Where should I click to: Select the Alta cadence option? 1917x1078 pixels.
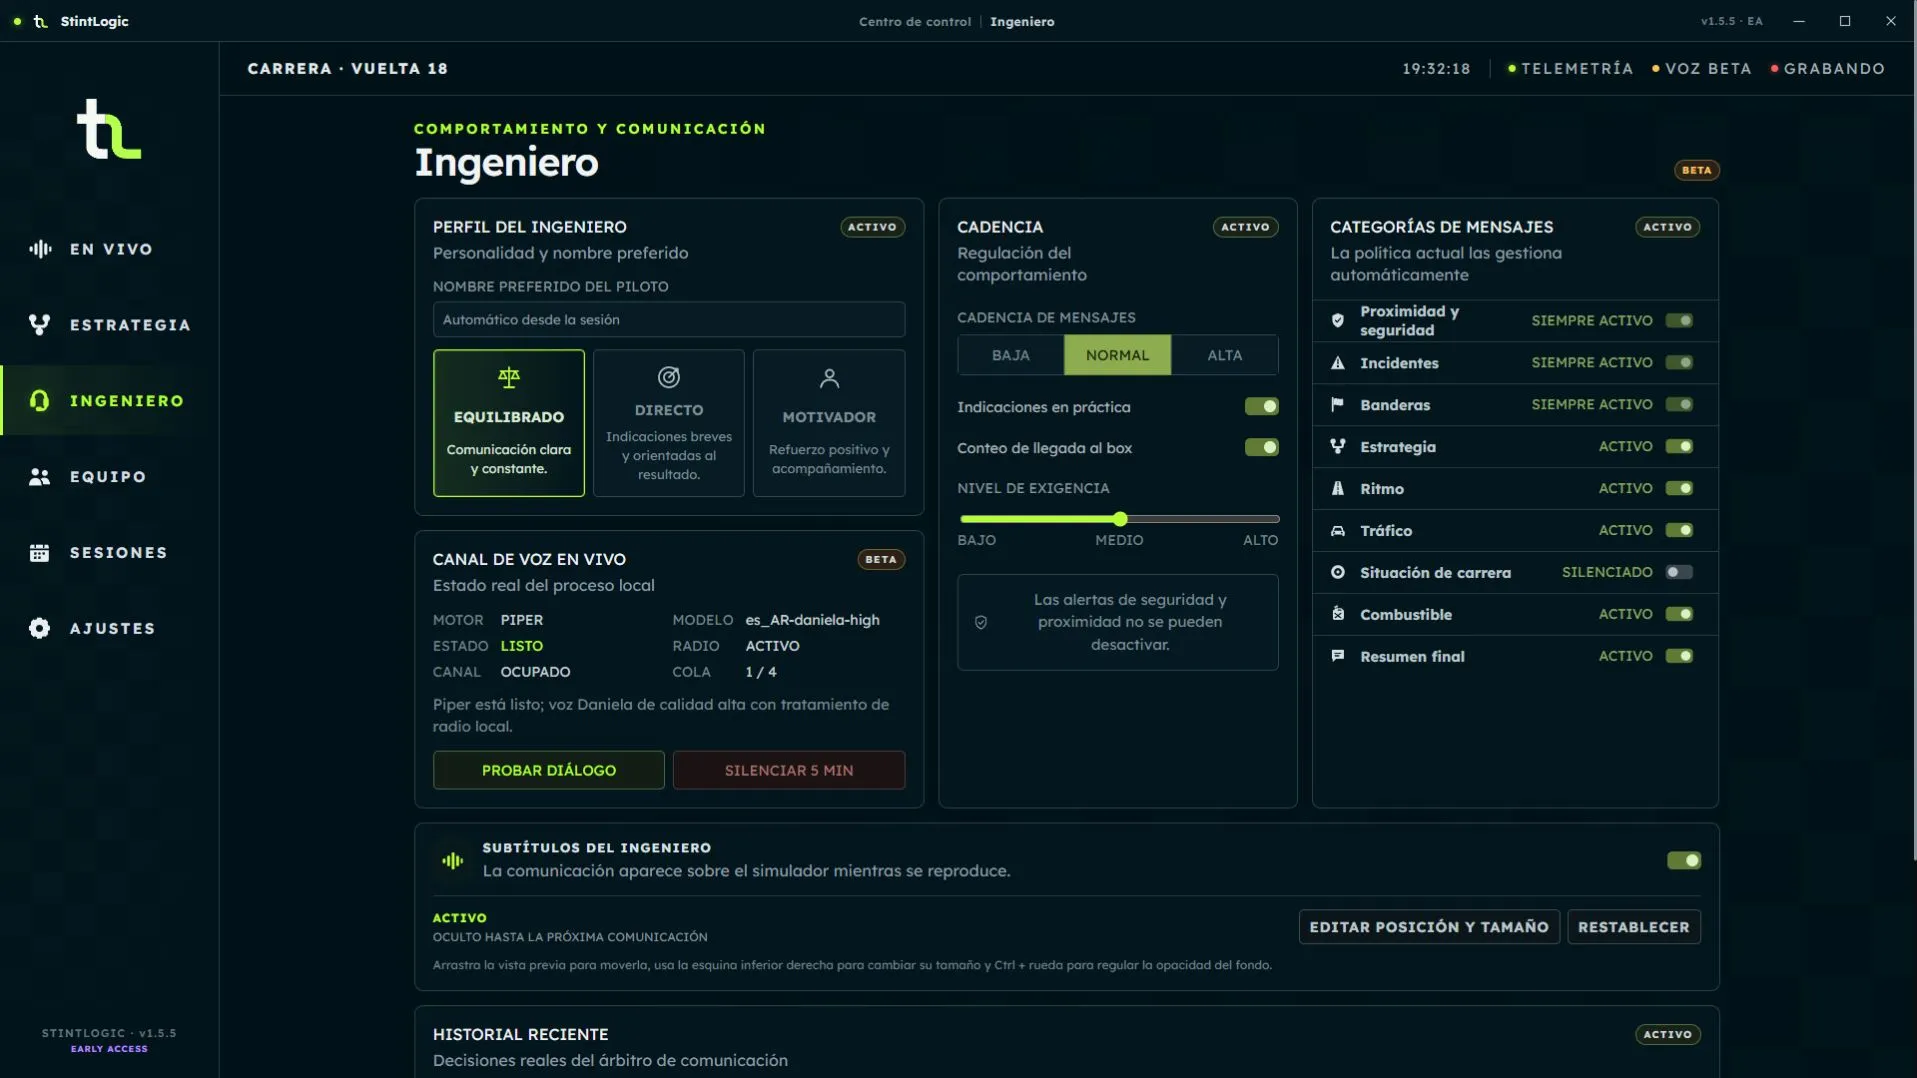pyautogui.click(x=1225, y=355)
